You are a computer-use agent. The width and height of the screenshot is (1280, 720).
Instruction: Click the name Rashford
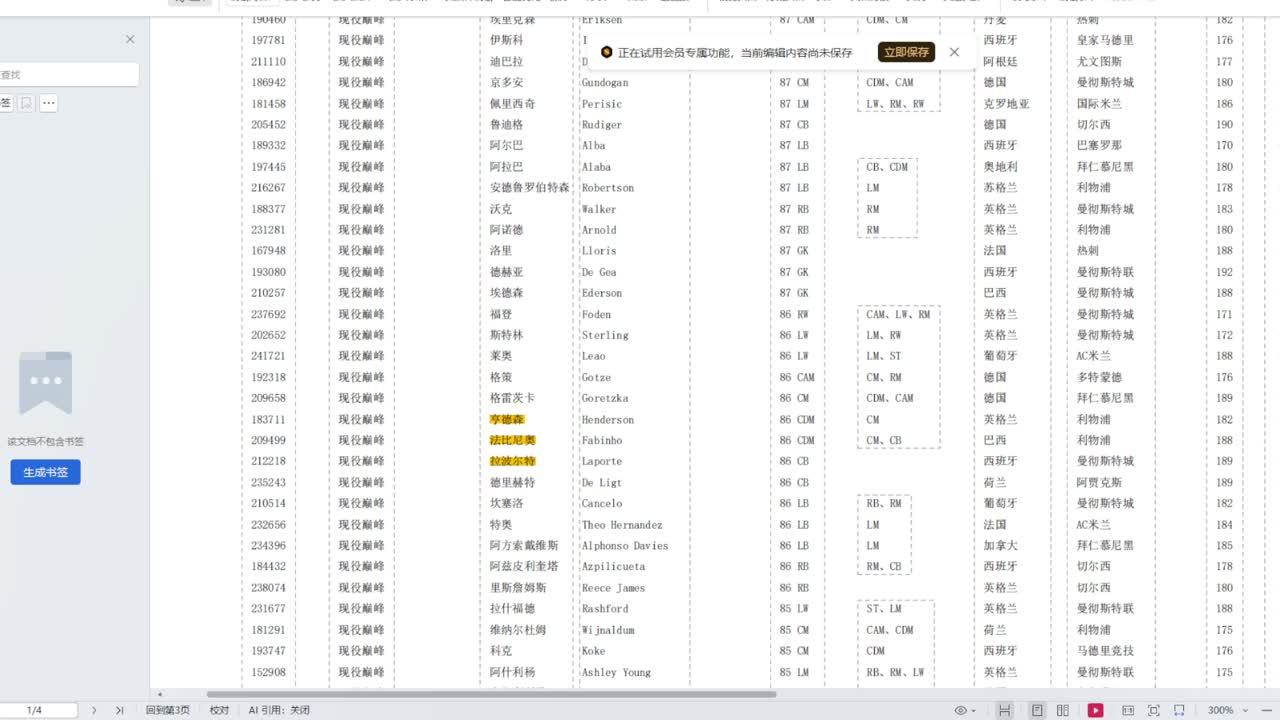605,609
